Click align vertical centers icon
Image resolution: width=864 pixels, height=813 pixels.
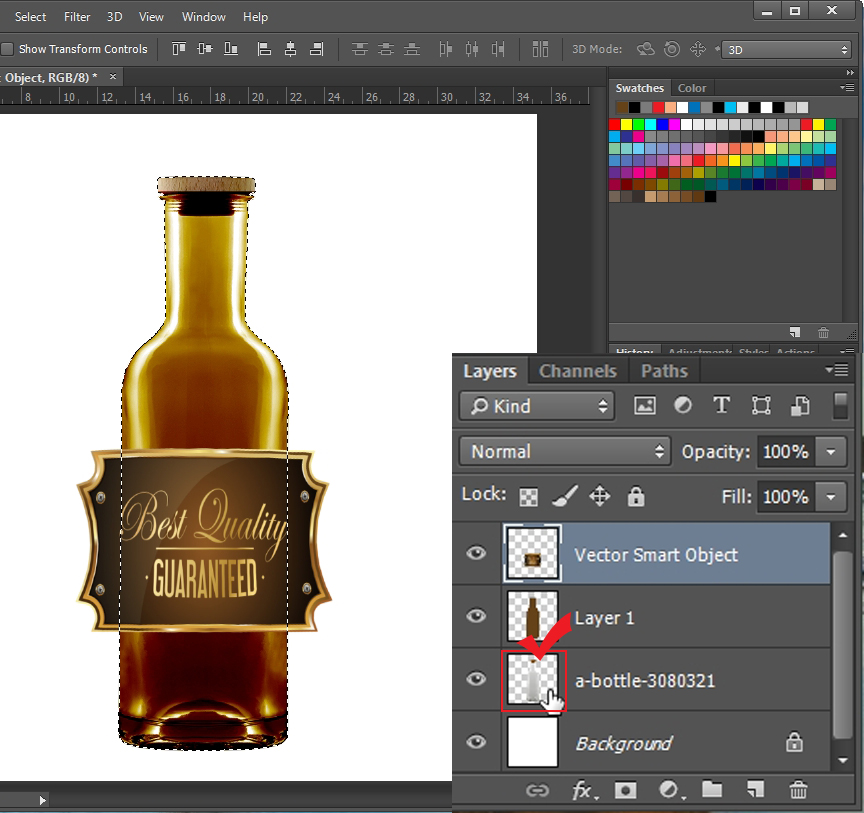205,49
